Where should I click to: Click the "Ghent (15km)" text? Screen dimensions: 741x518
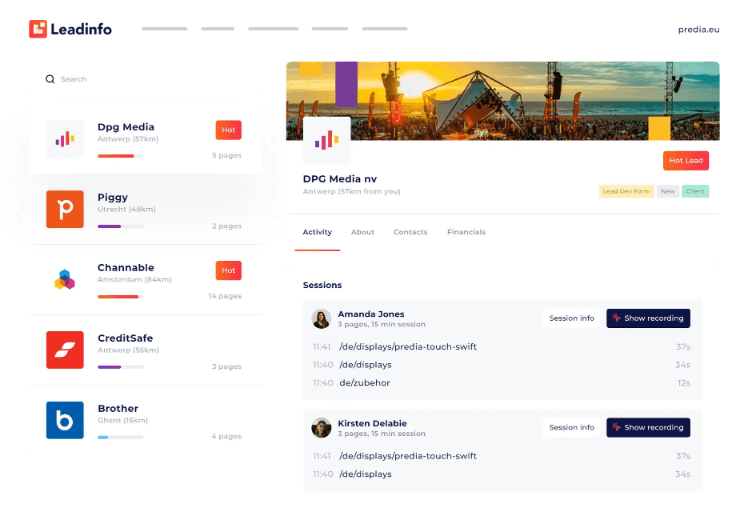[x=123, y=420]
